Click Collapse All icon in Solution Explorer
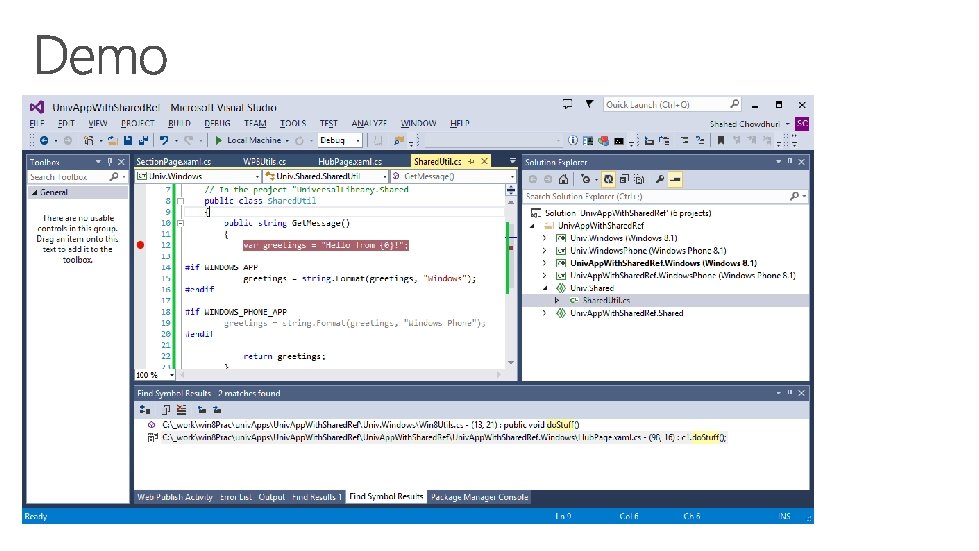The height and width of the screenshot is (551, 979). pos(624,180)
